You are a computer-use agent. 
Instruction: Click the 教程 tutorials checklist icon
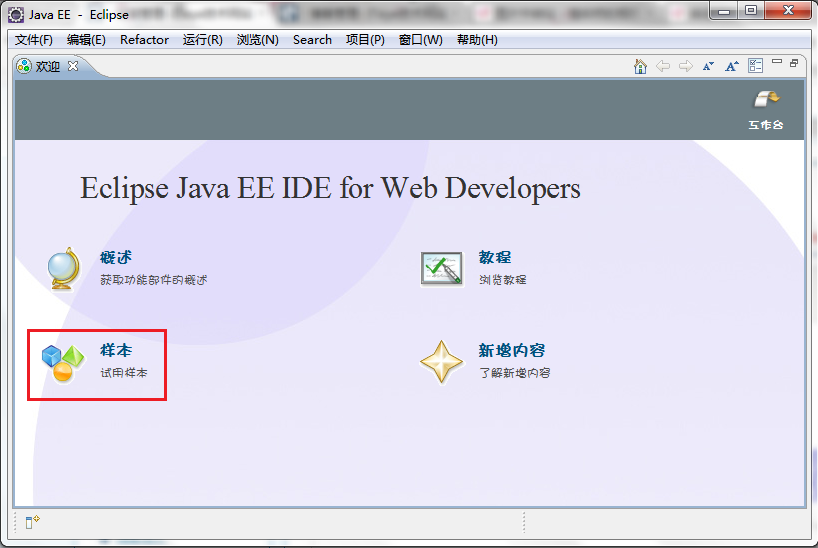[441, 269]
